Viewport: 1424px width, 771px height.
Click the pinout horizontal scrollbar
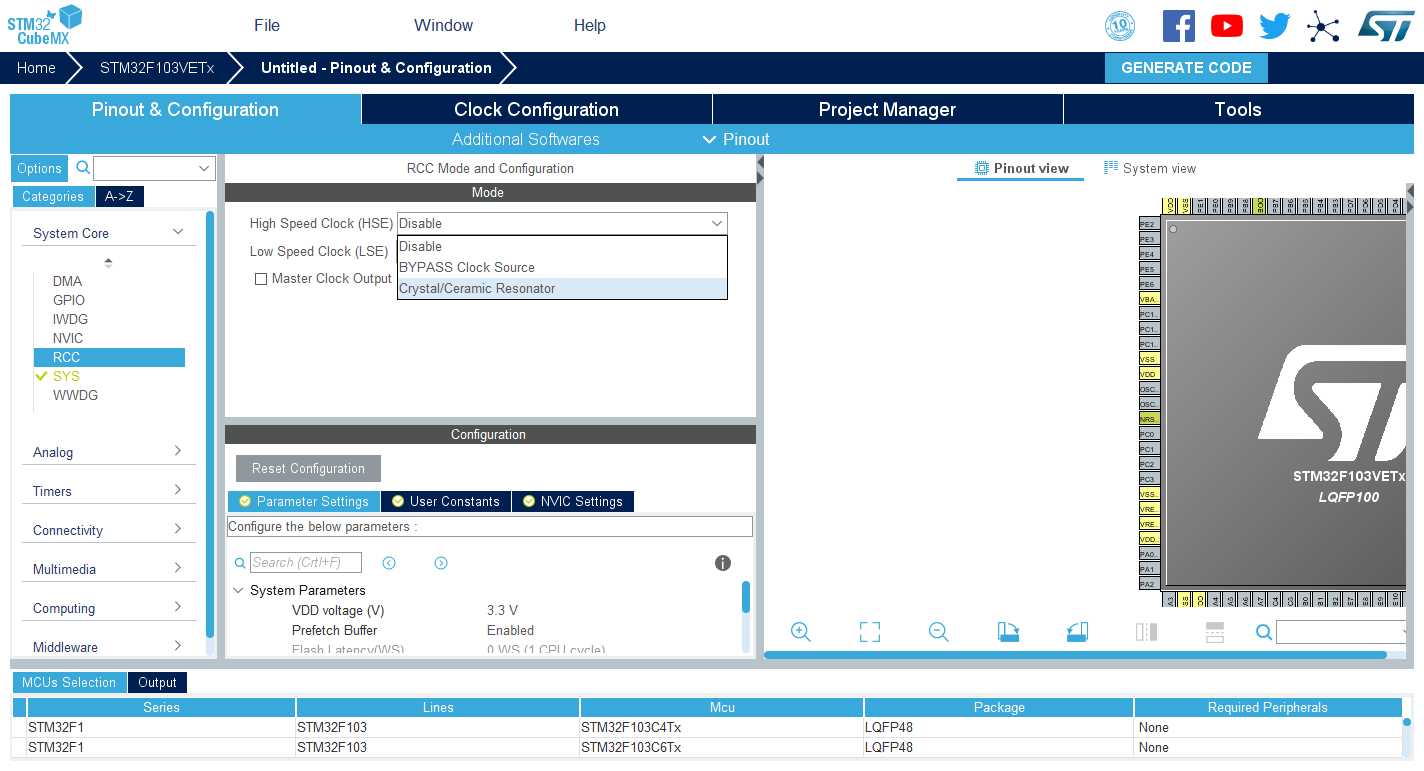coord(1075,655)
